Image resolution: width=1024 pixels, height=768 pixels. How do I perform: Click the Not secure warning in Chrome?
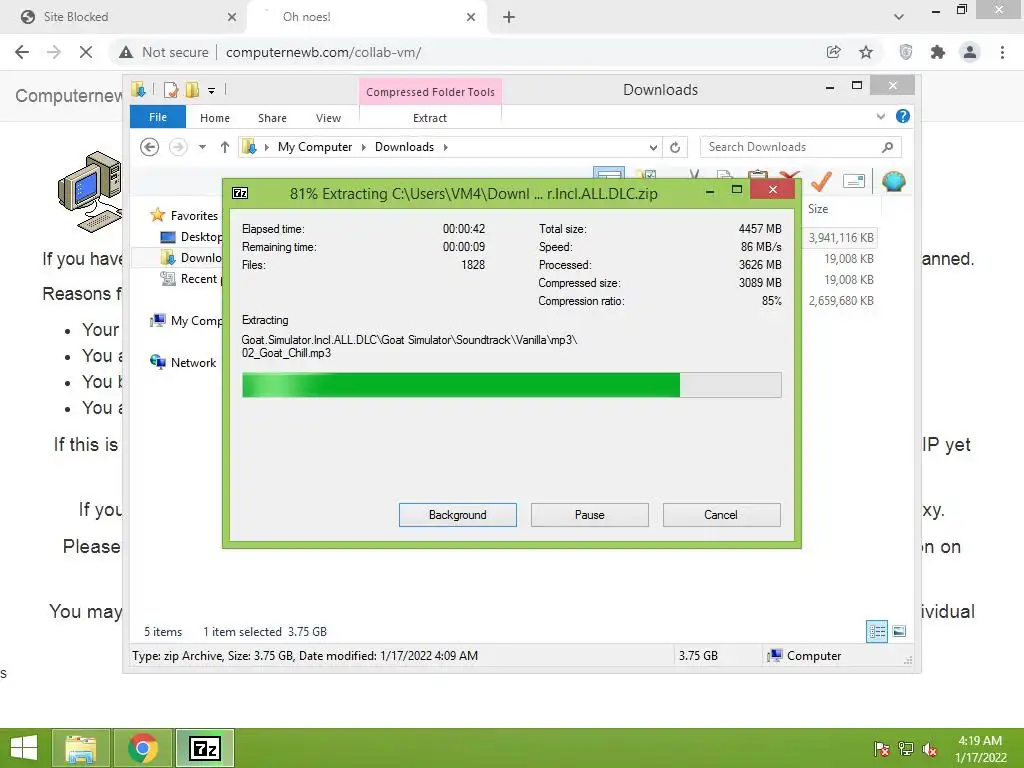pyautogui.click(x=163, y=52)
